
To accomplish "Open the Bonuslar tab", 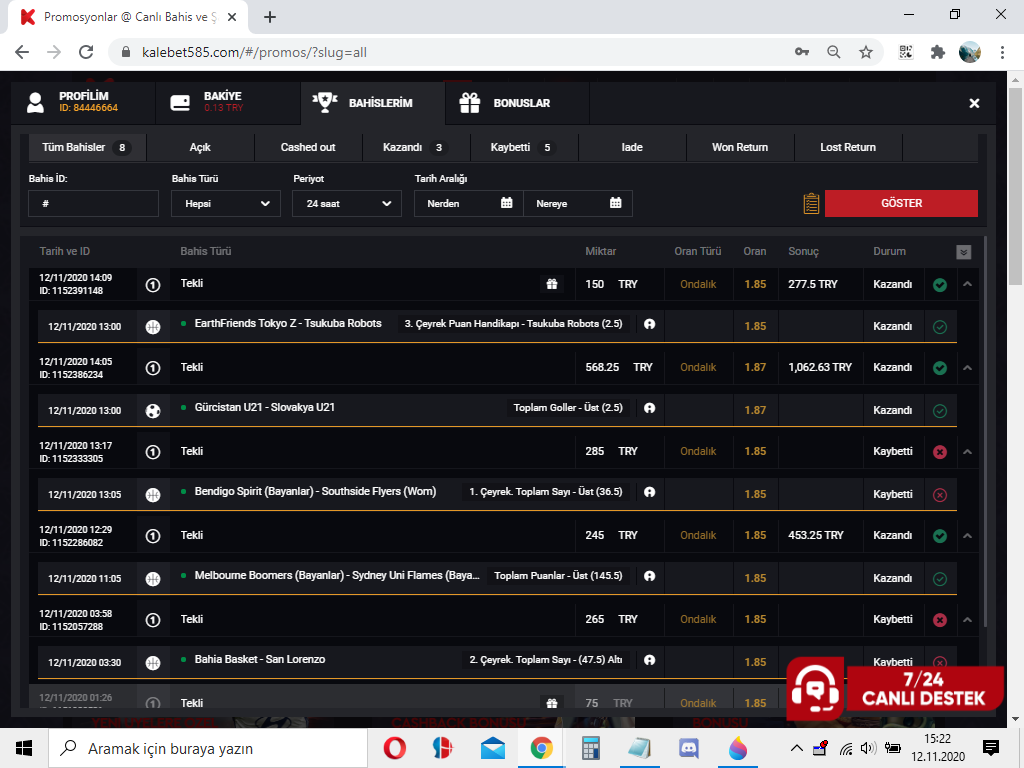I will [x=517, y=103].
